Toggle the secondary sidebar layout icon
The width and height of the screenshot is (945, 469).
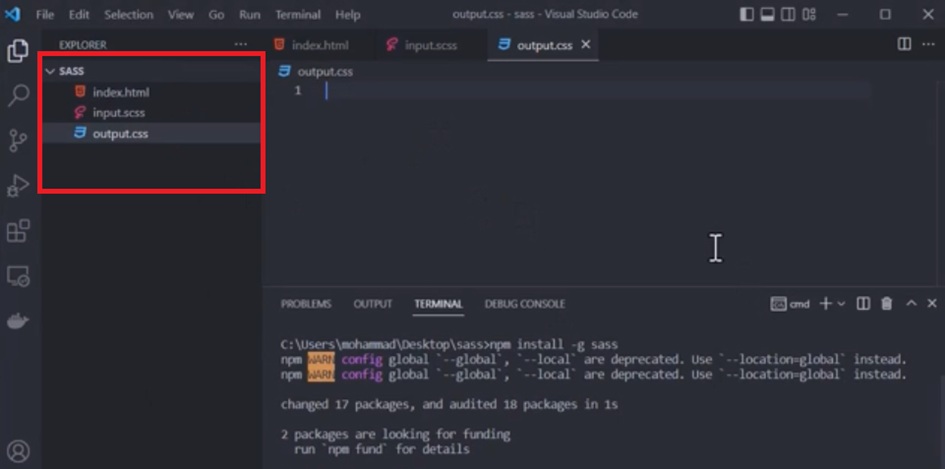788,14
